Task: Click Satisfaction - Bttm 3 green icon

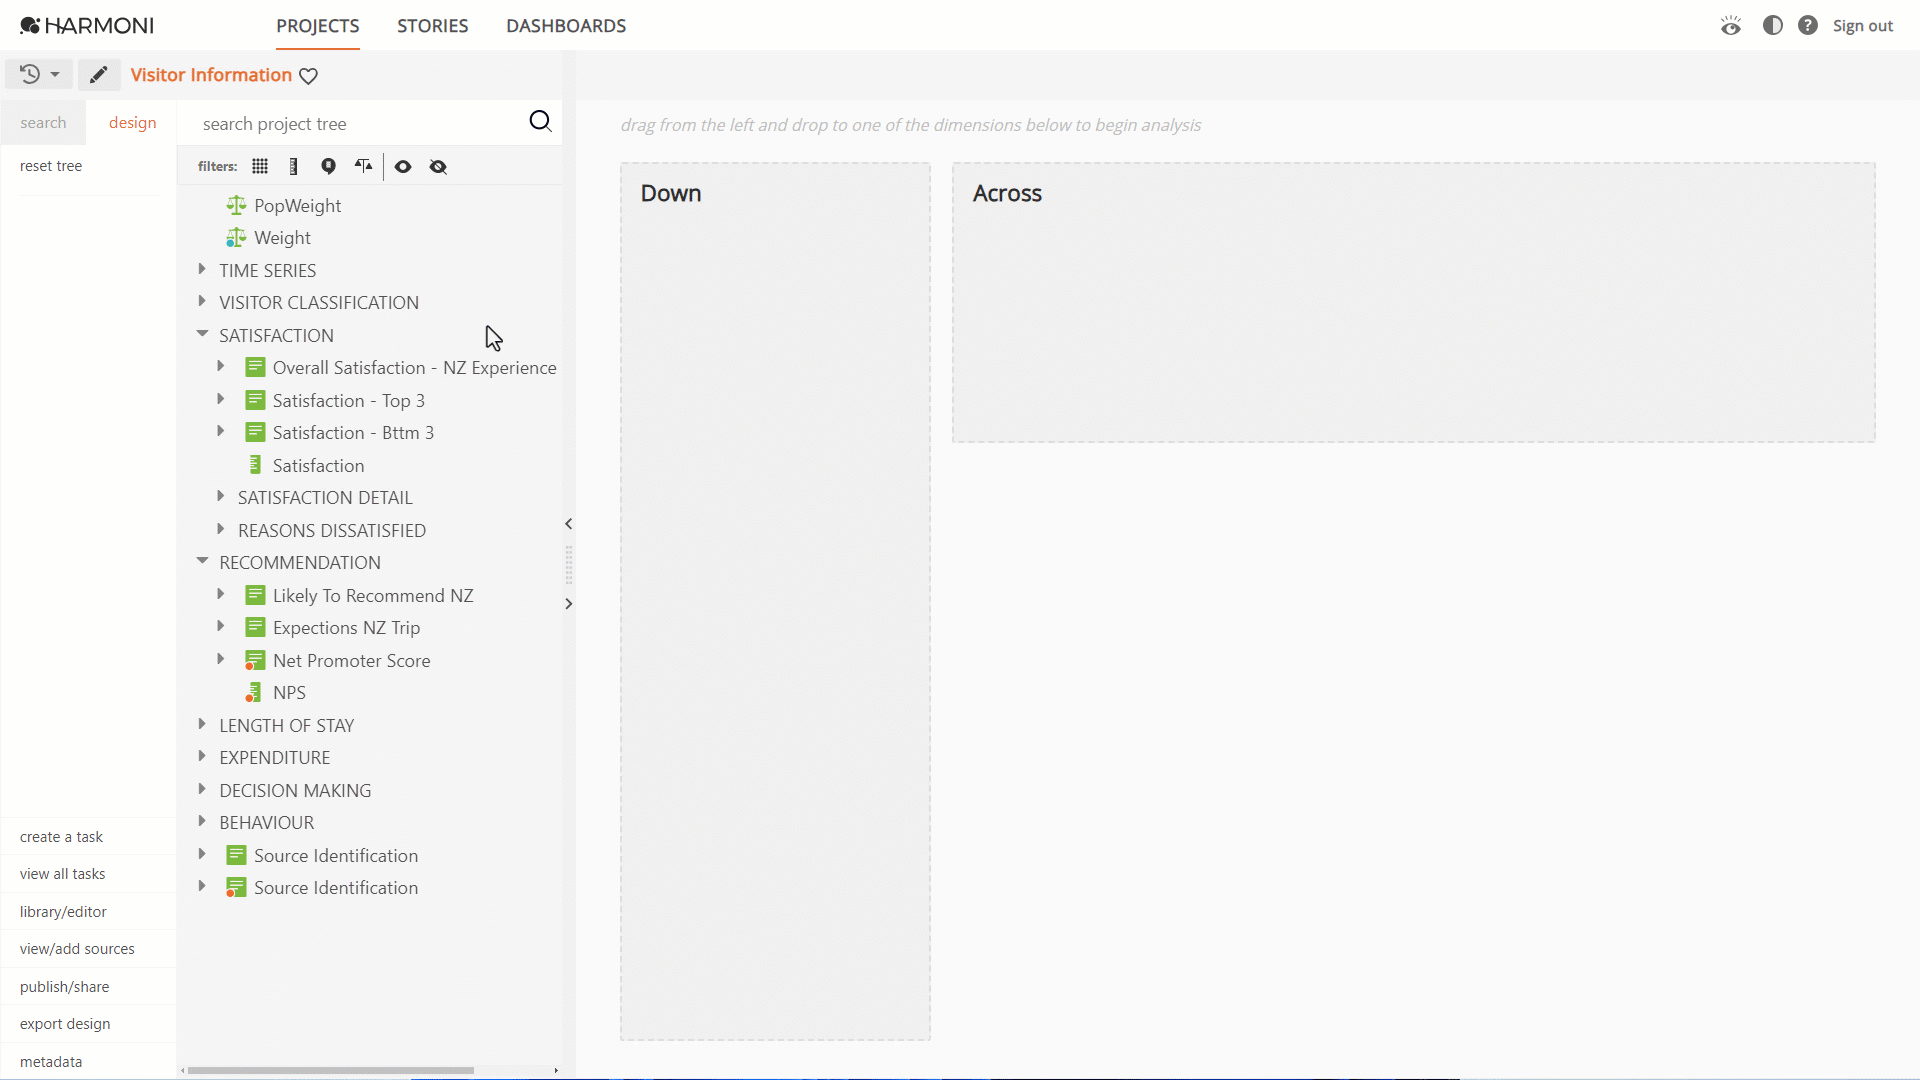Action: coord(256,432)
